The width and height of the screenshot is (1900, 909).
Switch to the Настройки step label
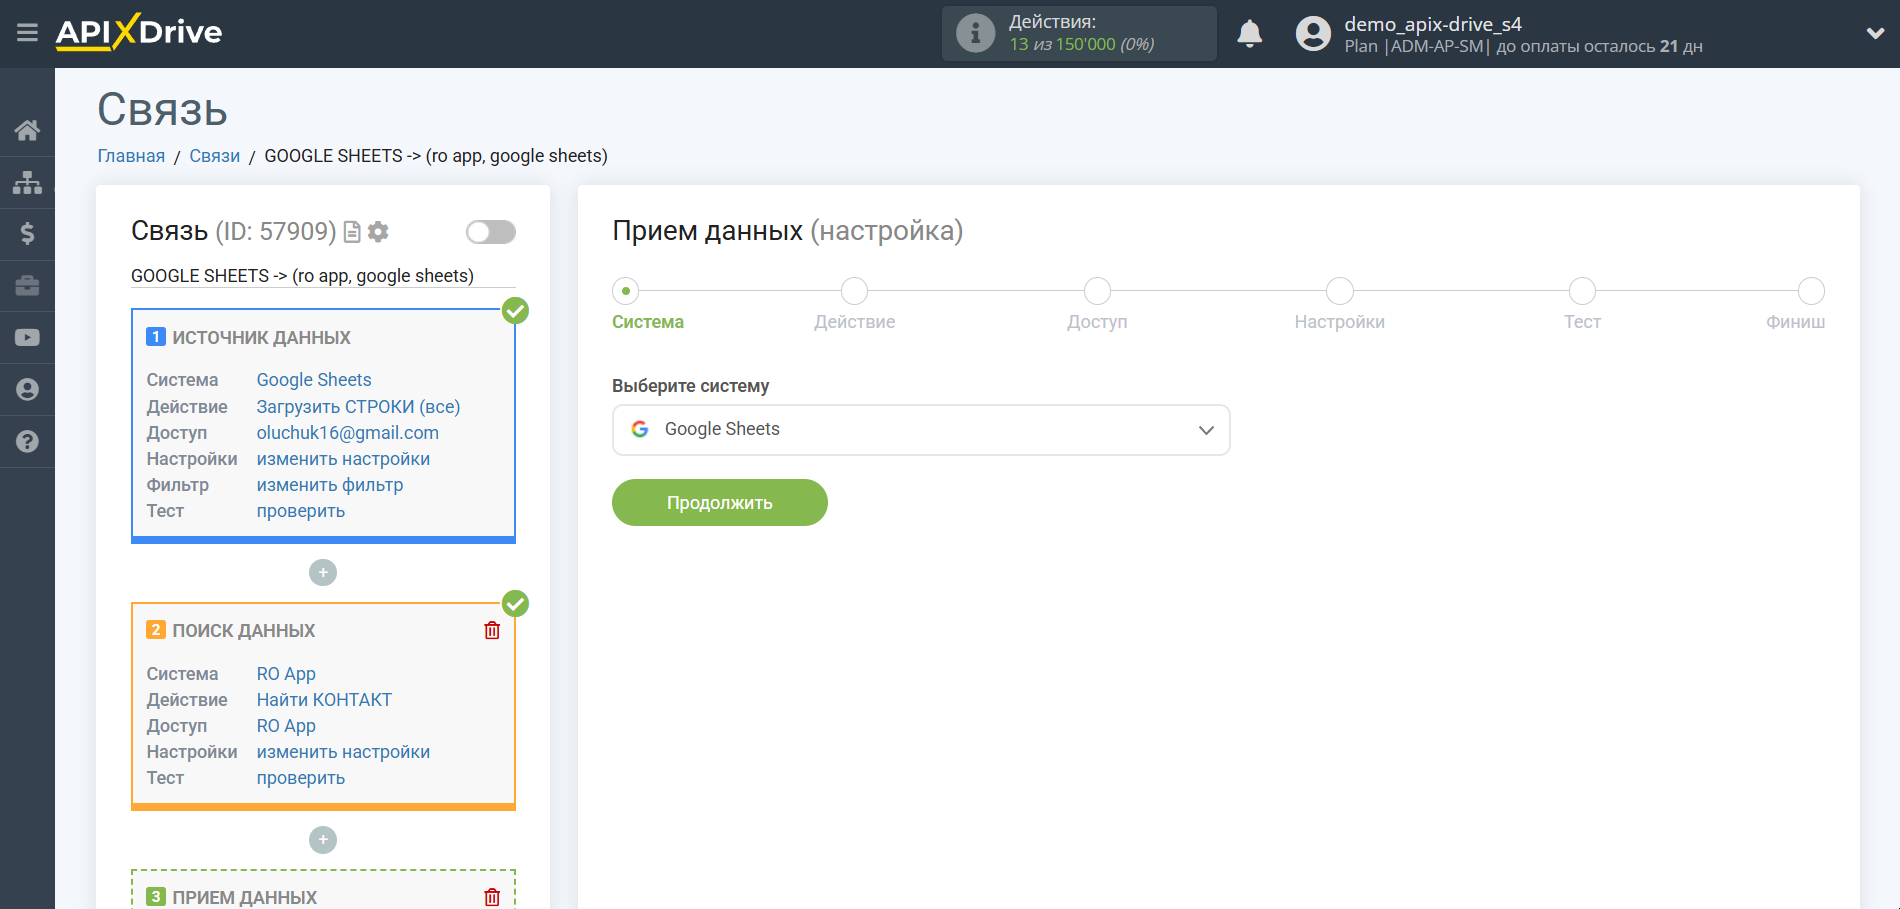[x=1339, y=322]
